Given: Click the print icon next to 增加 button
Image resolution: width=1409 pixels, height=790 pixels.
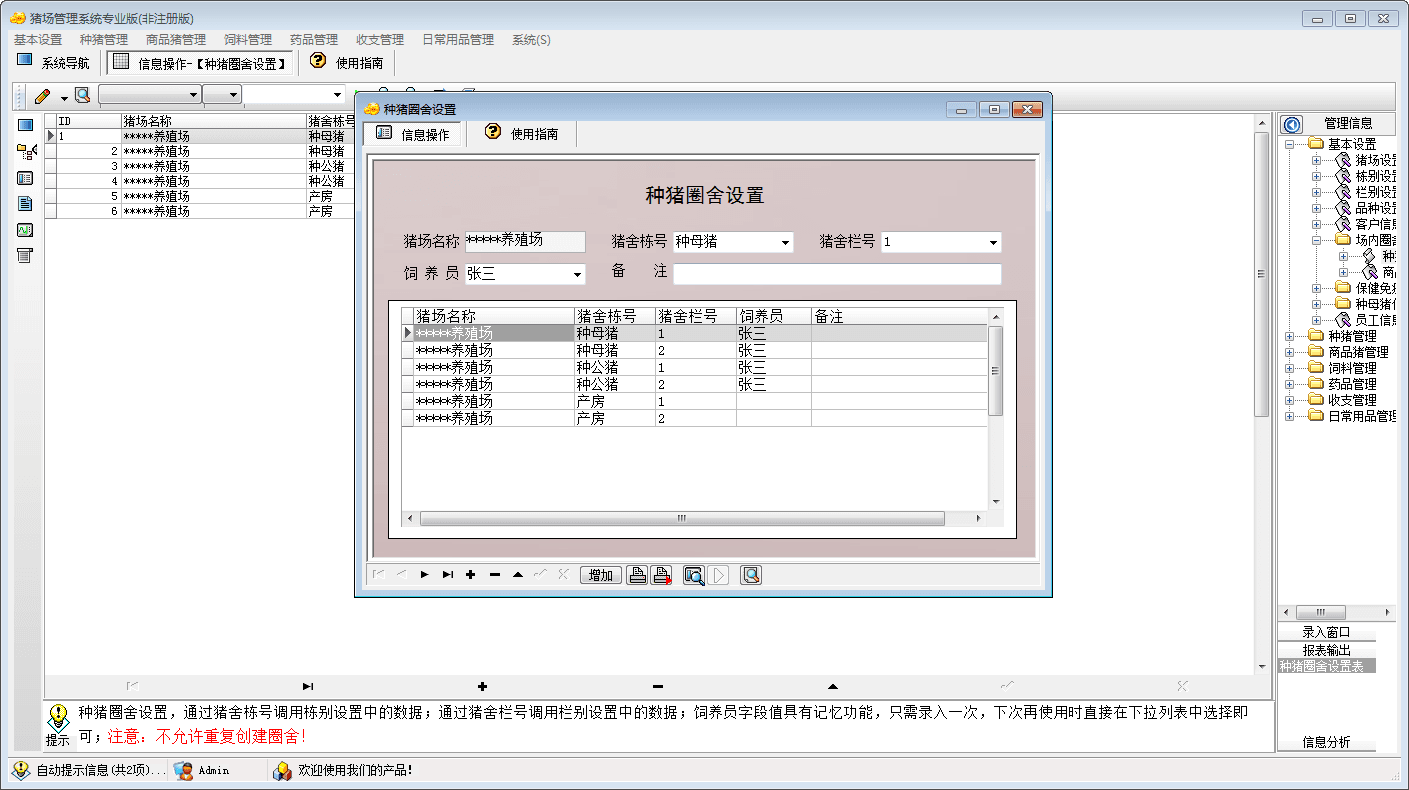Looking at the screenshot, I should click(637, 575).
